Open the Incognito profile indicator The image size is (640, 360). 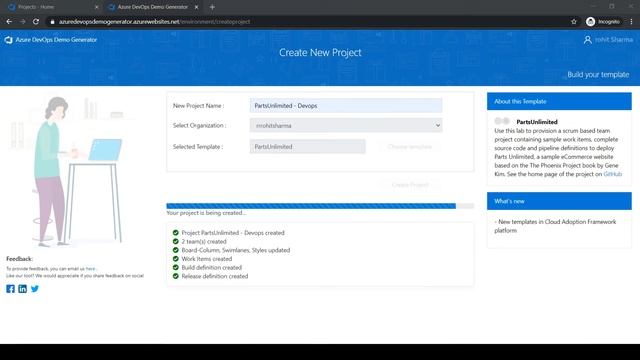603,22
